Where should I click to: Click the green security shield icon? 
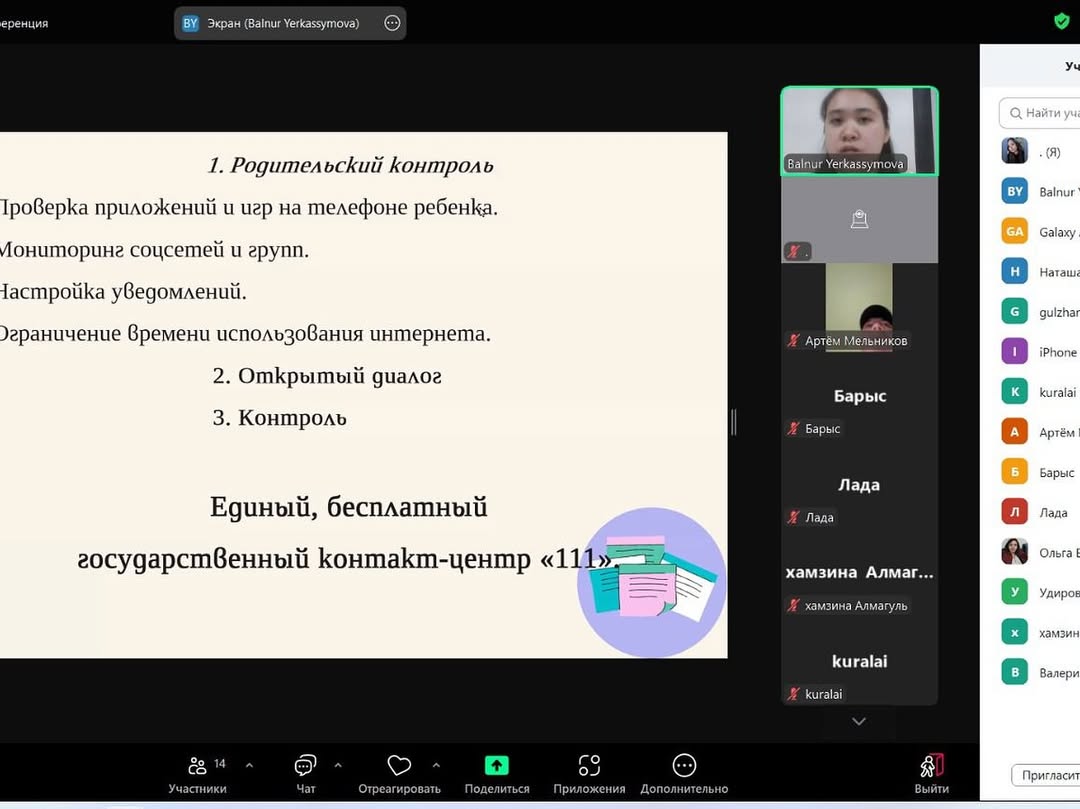point(1061,21)
